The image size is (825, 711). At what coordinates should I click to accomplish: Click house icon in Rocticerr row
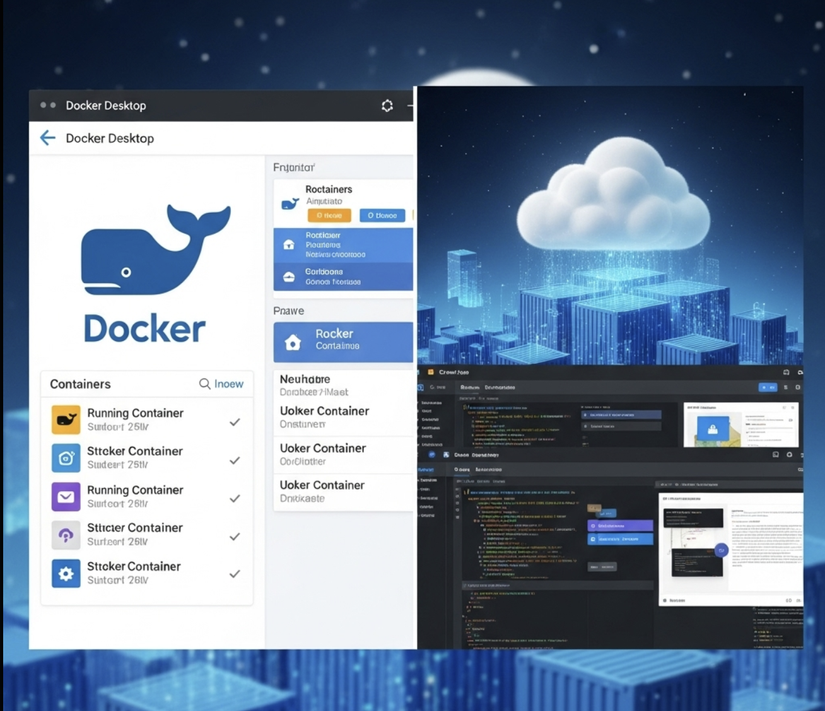[x=289, y=245]
